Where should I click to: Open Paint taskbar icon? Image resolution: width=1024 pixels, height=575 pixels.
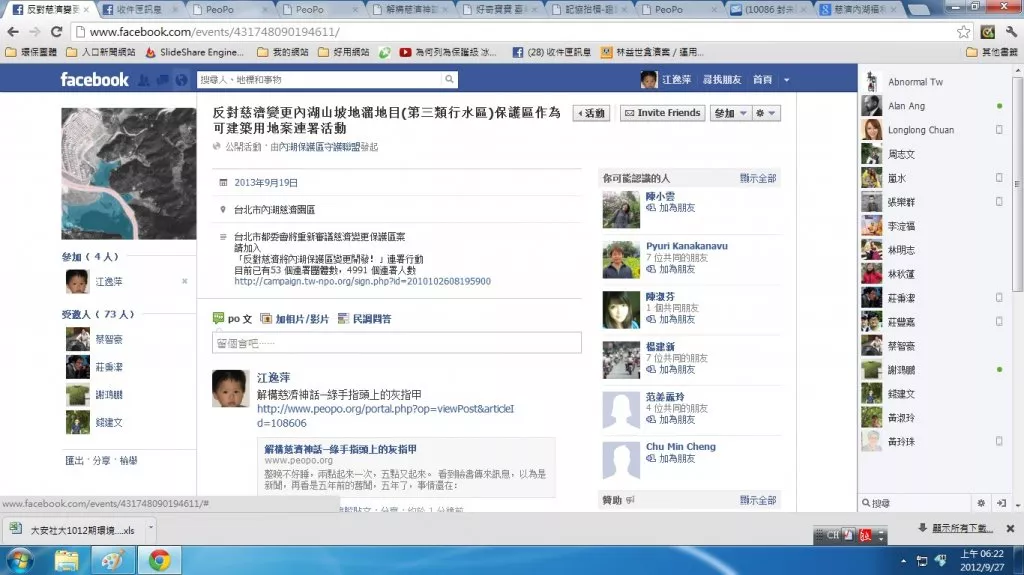[x=112, y=561]
